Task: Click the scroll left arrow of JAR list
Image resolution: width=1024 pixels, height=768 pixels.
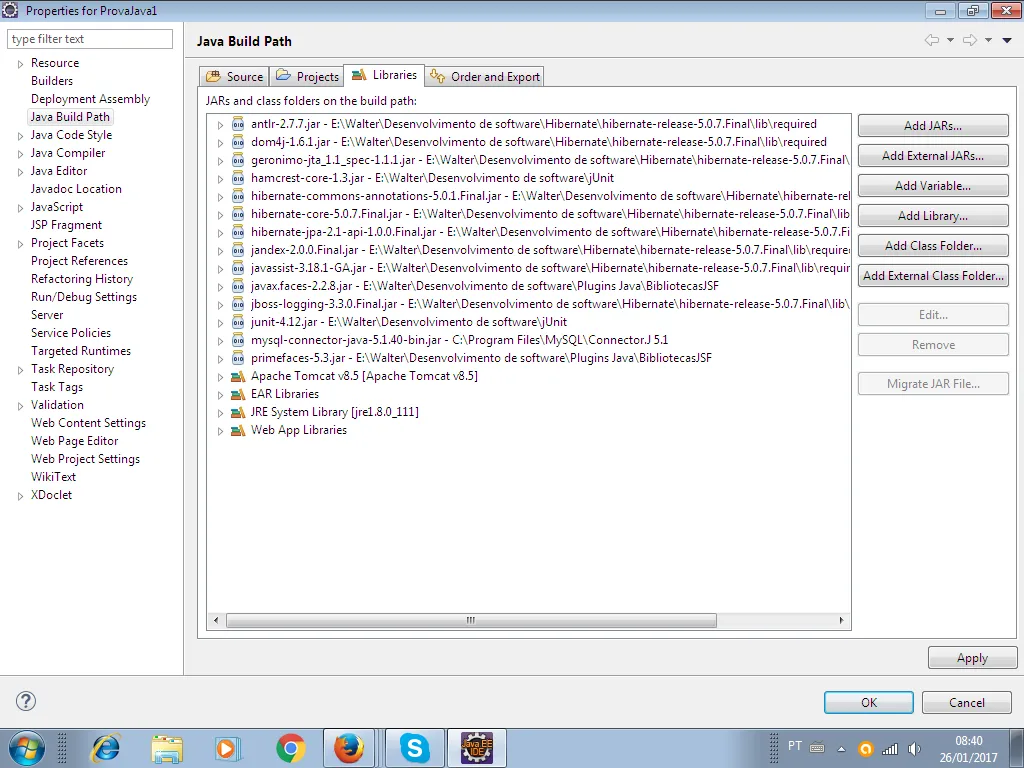Action: [x=216, y=620]
